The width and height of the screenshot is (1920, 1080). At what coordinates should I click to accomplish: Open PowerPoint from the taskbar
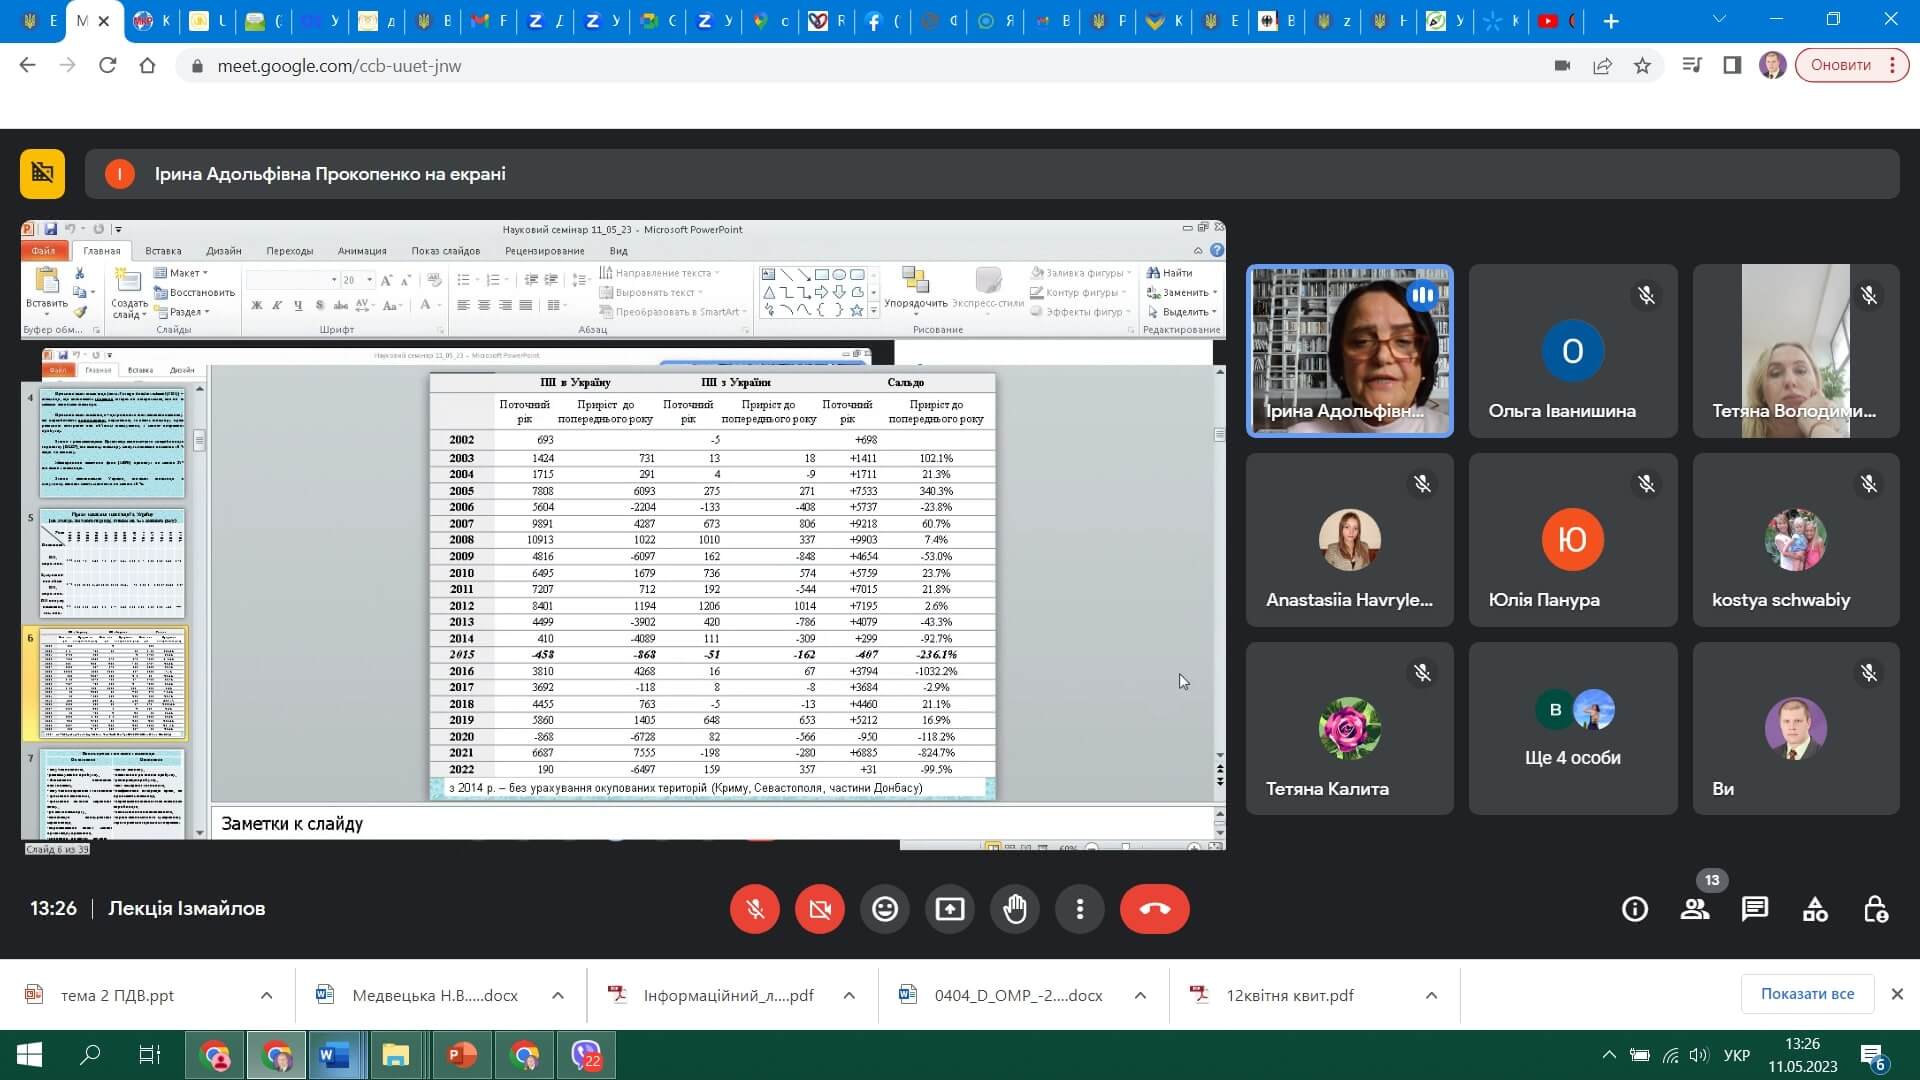(461, 1055)
